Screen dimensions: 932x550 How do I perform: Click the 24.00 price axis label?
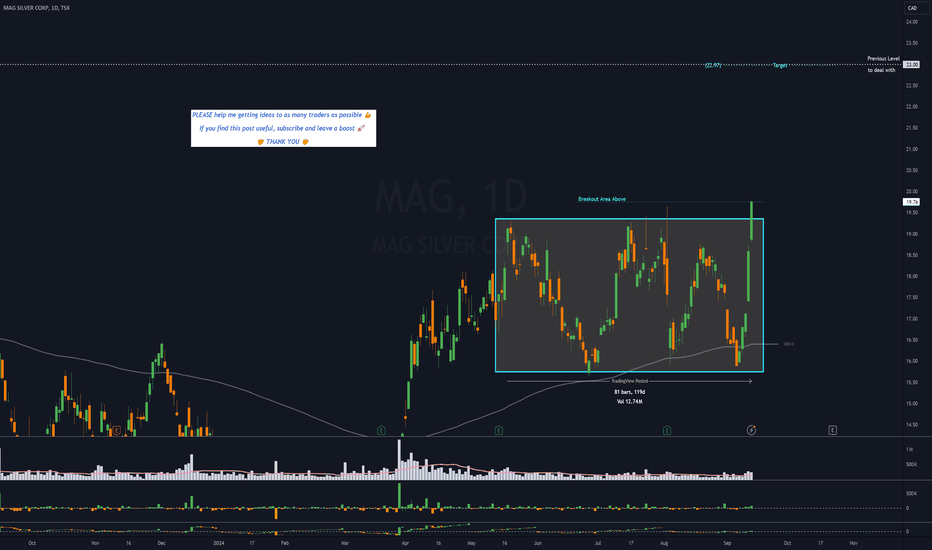point(911,22)
